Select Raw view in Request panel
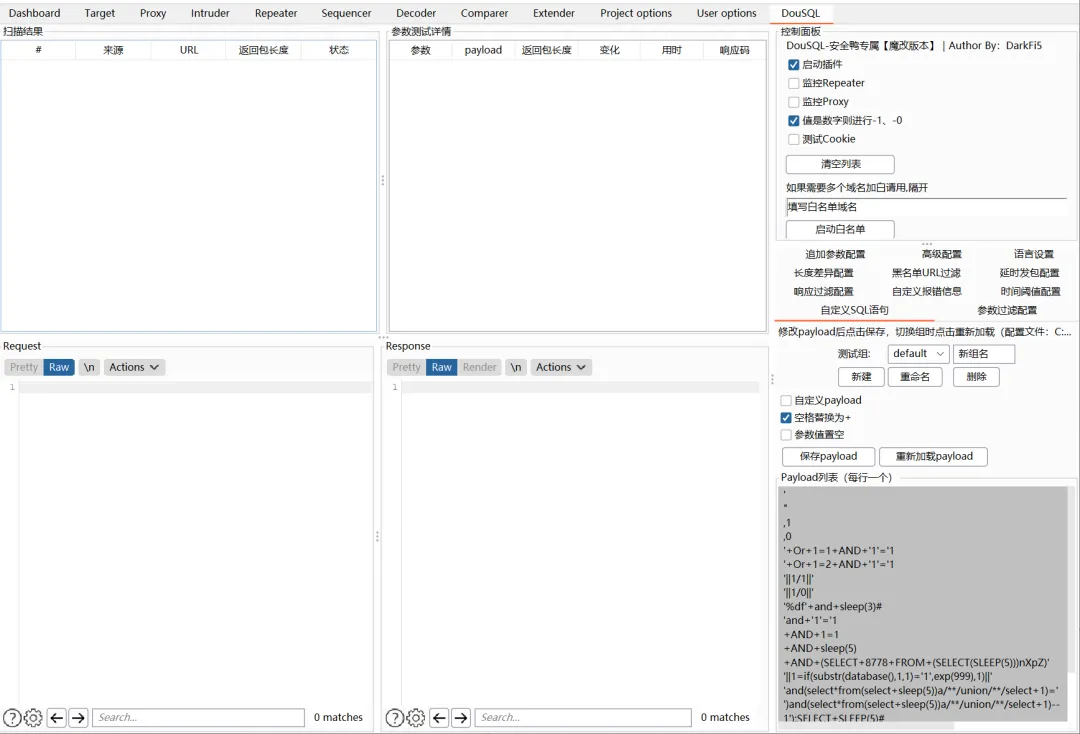 (x=59, y=367)
